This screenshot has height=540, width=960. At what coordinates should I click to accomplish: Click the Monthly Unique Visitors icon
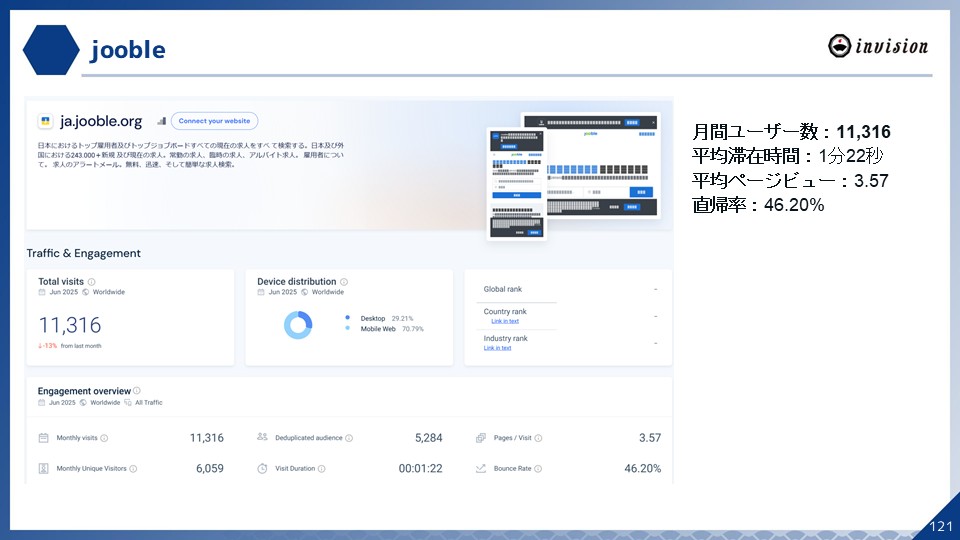point(43,468)
